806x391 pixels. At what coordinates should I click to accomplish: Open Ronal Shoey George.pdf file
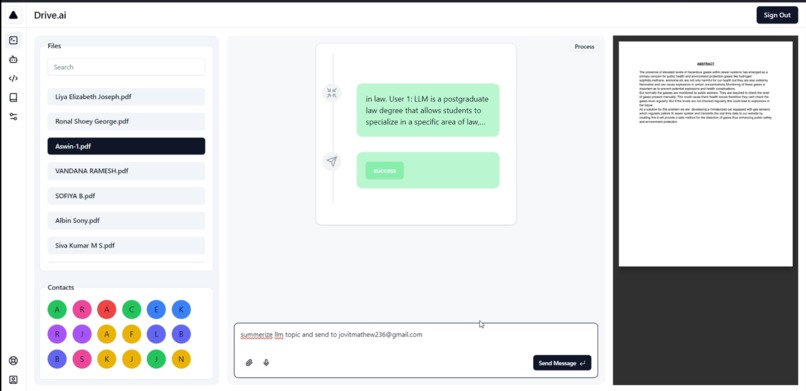pos(126,121)
